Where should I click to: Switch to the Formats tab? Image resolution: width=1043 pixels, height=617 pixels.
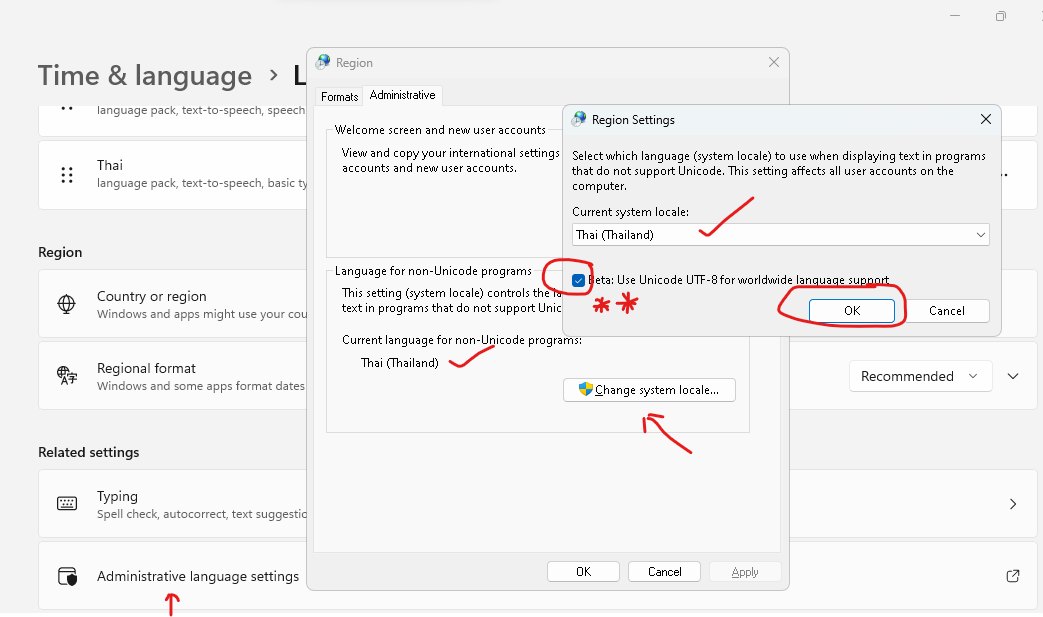[x=339, y=97]
